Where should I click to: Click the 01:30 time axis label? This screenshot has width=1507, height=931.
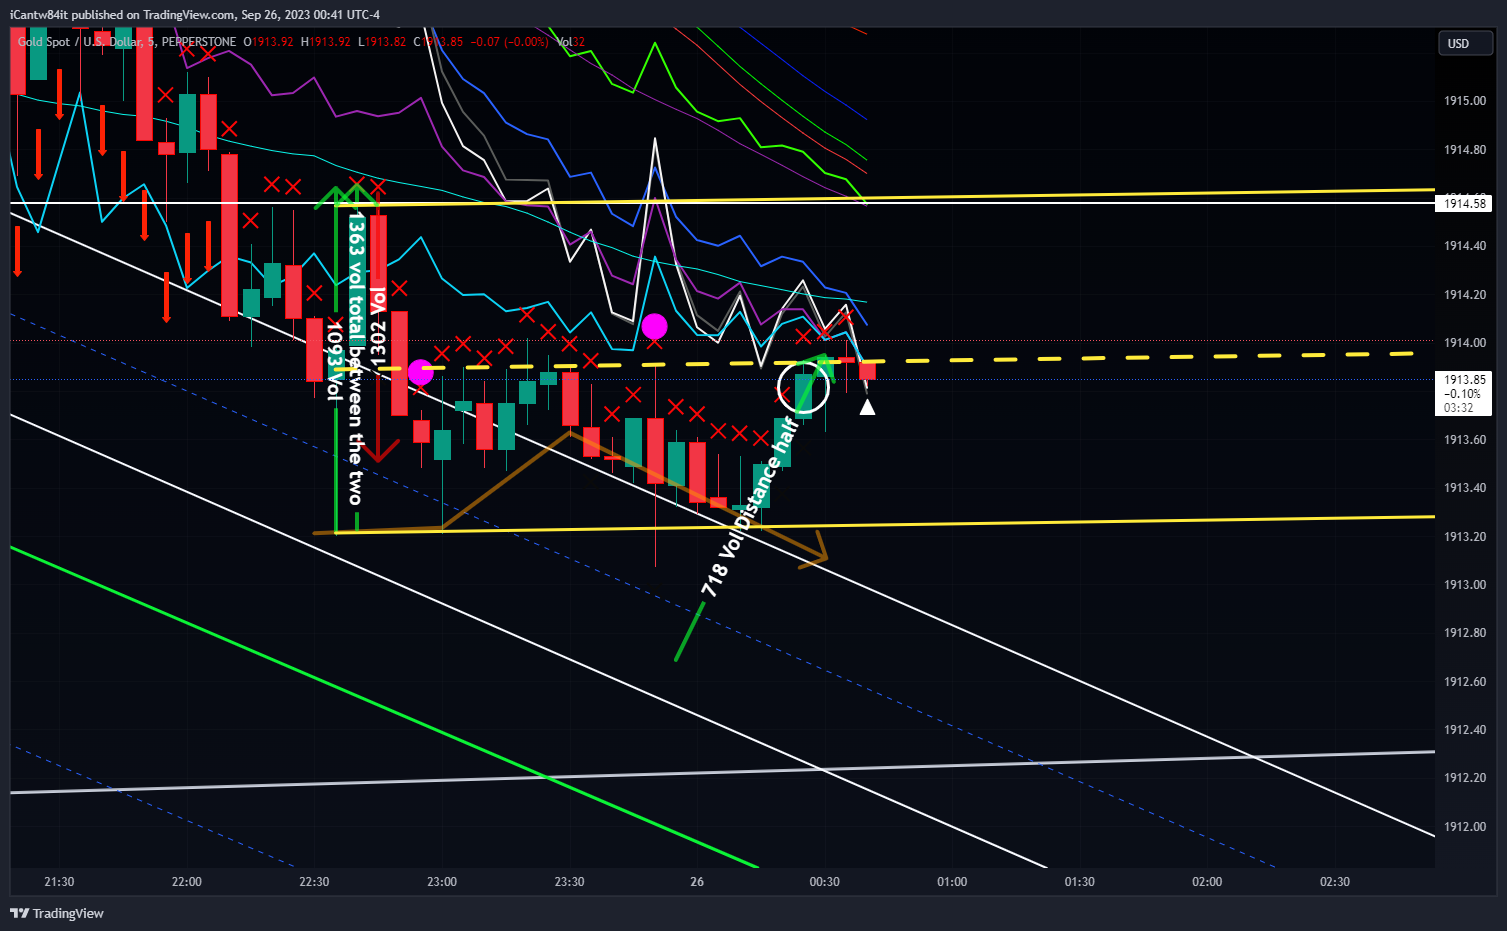pos(1079,882)
